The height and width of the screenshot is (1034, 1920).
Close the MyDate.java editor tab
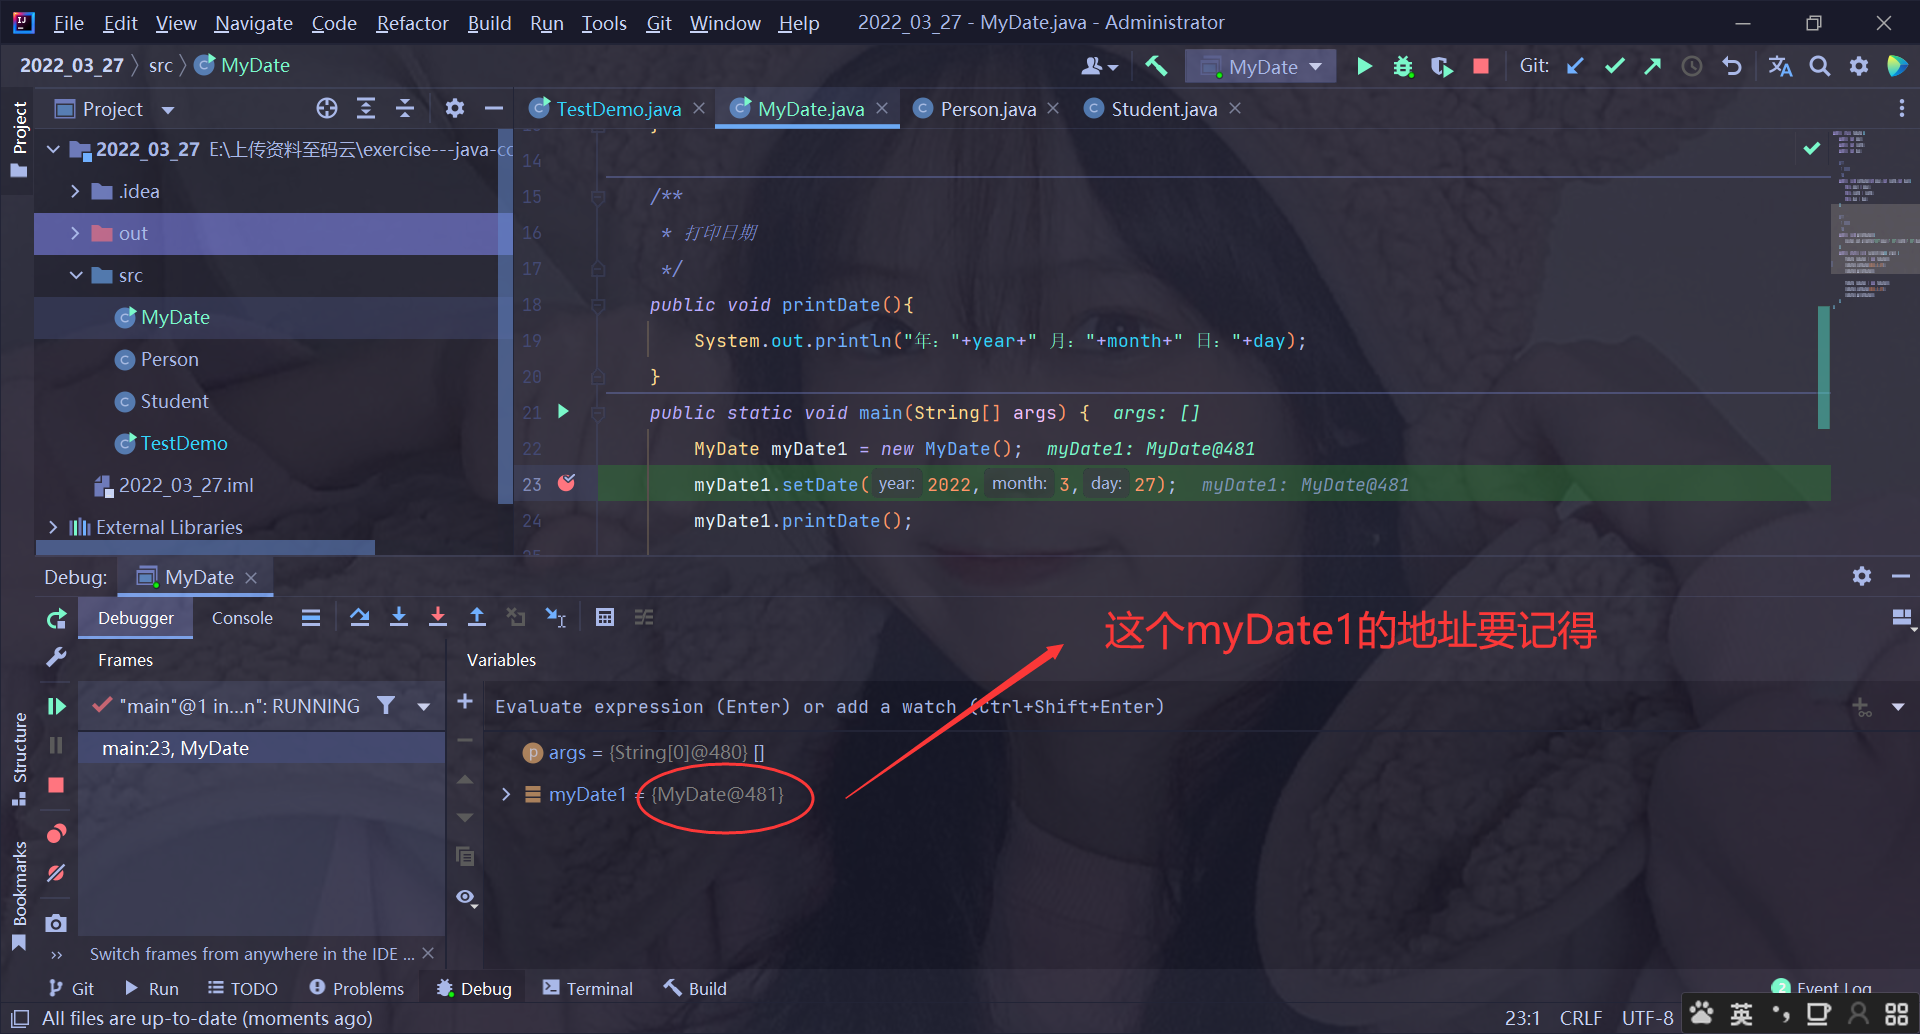pos(882,108)
